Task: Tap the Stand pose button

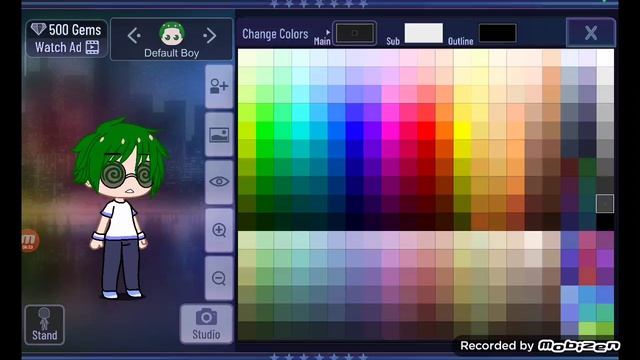Action: click(x=44, y=325)
